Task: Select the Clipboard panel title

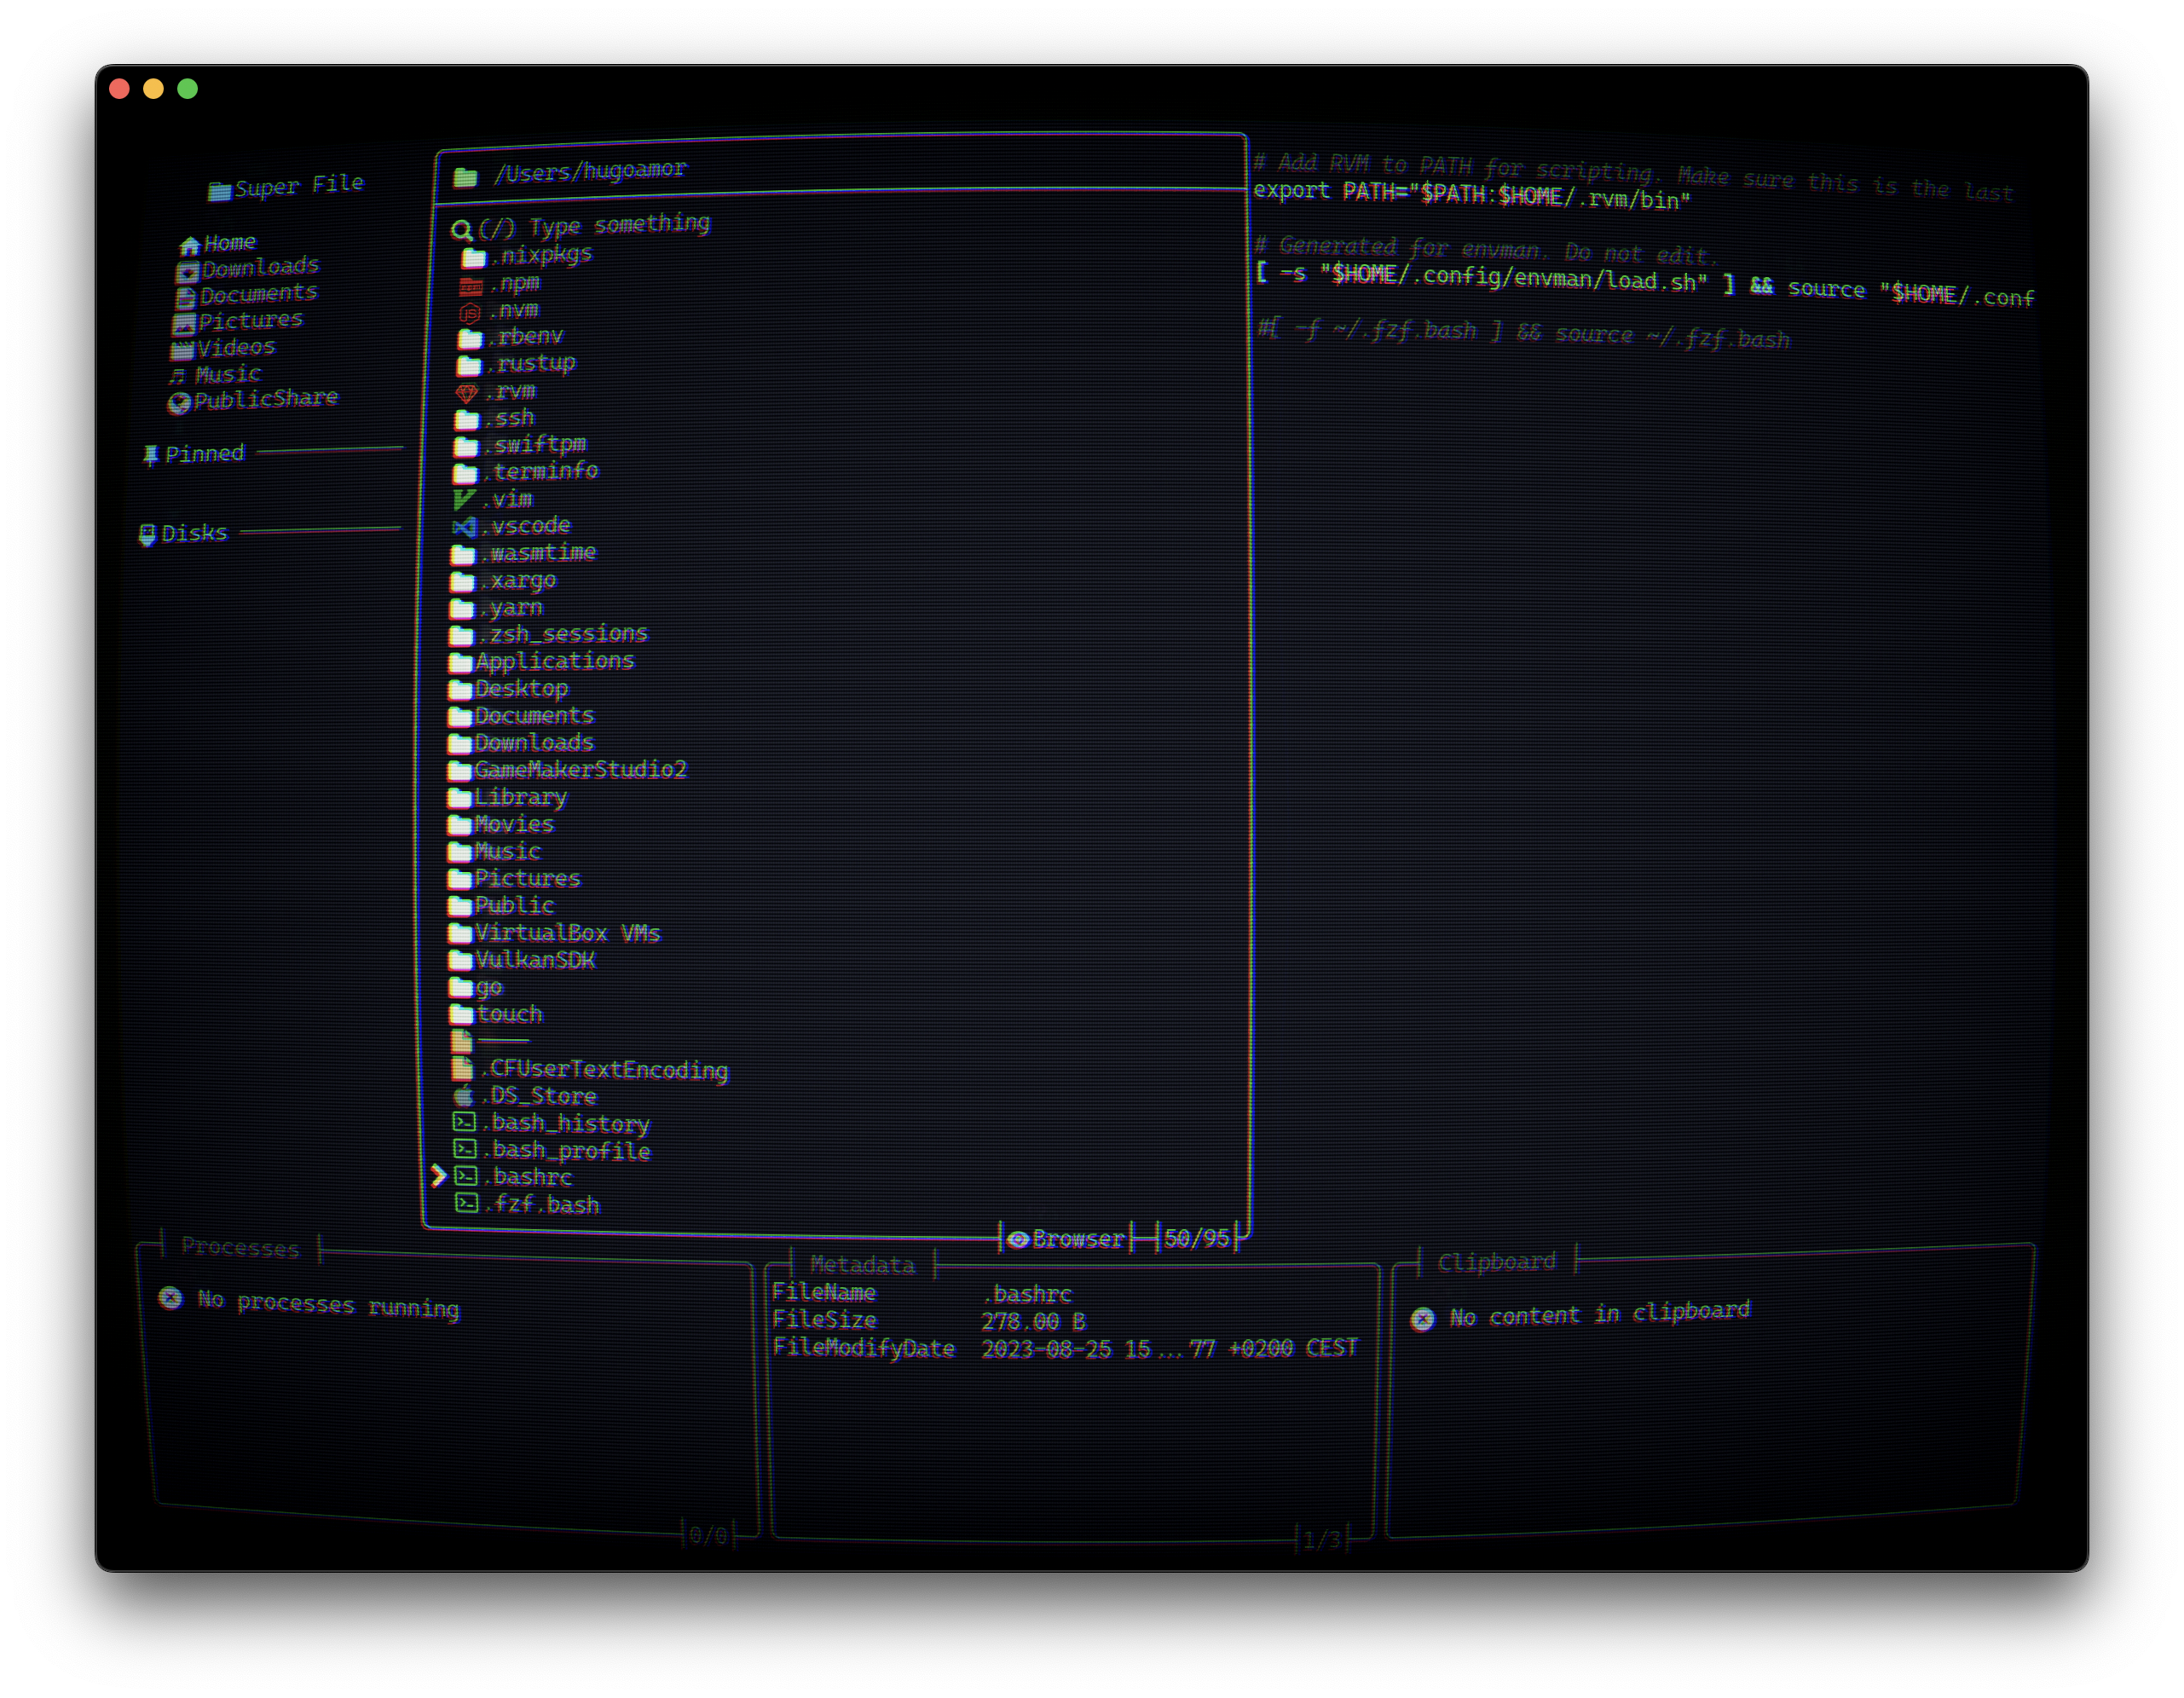Action: 1496,1262
